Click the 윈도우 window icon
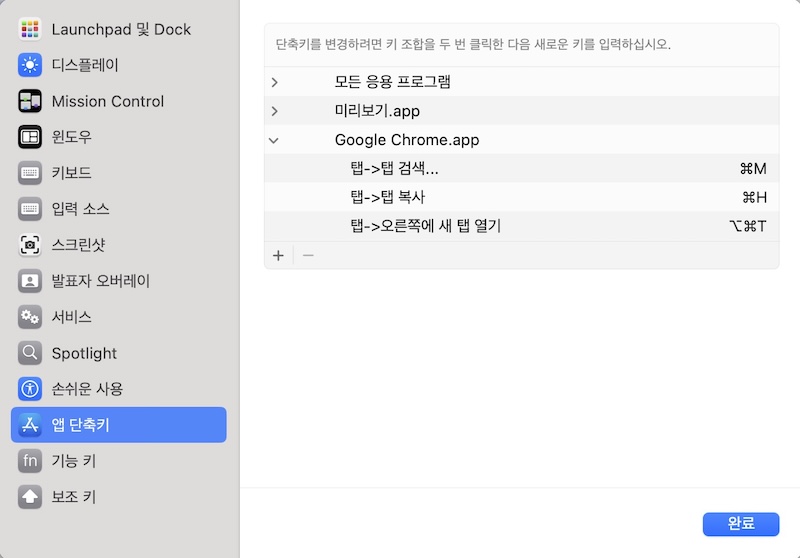Screen dimensions: 800x558 coord(30,137)
